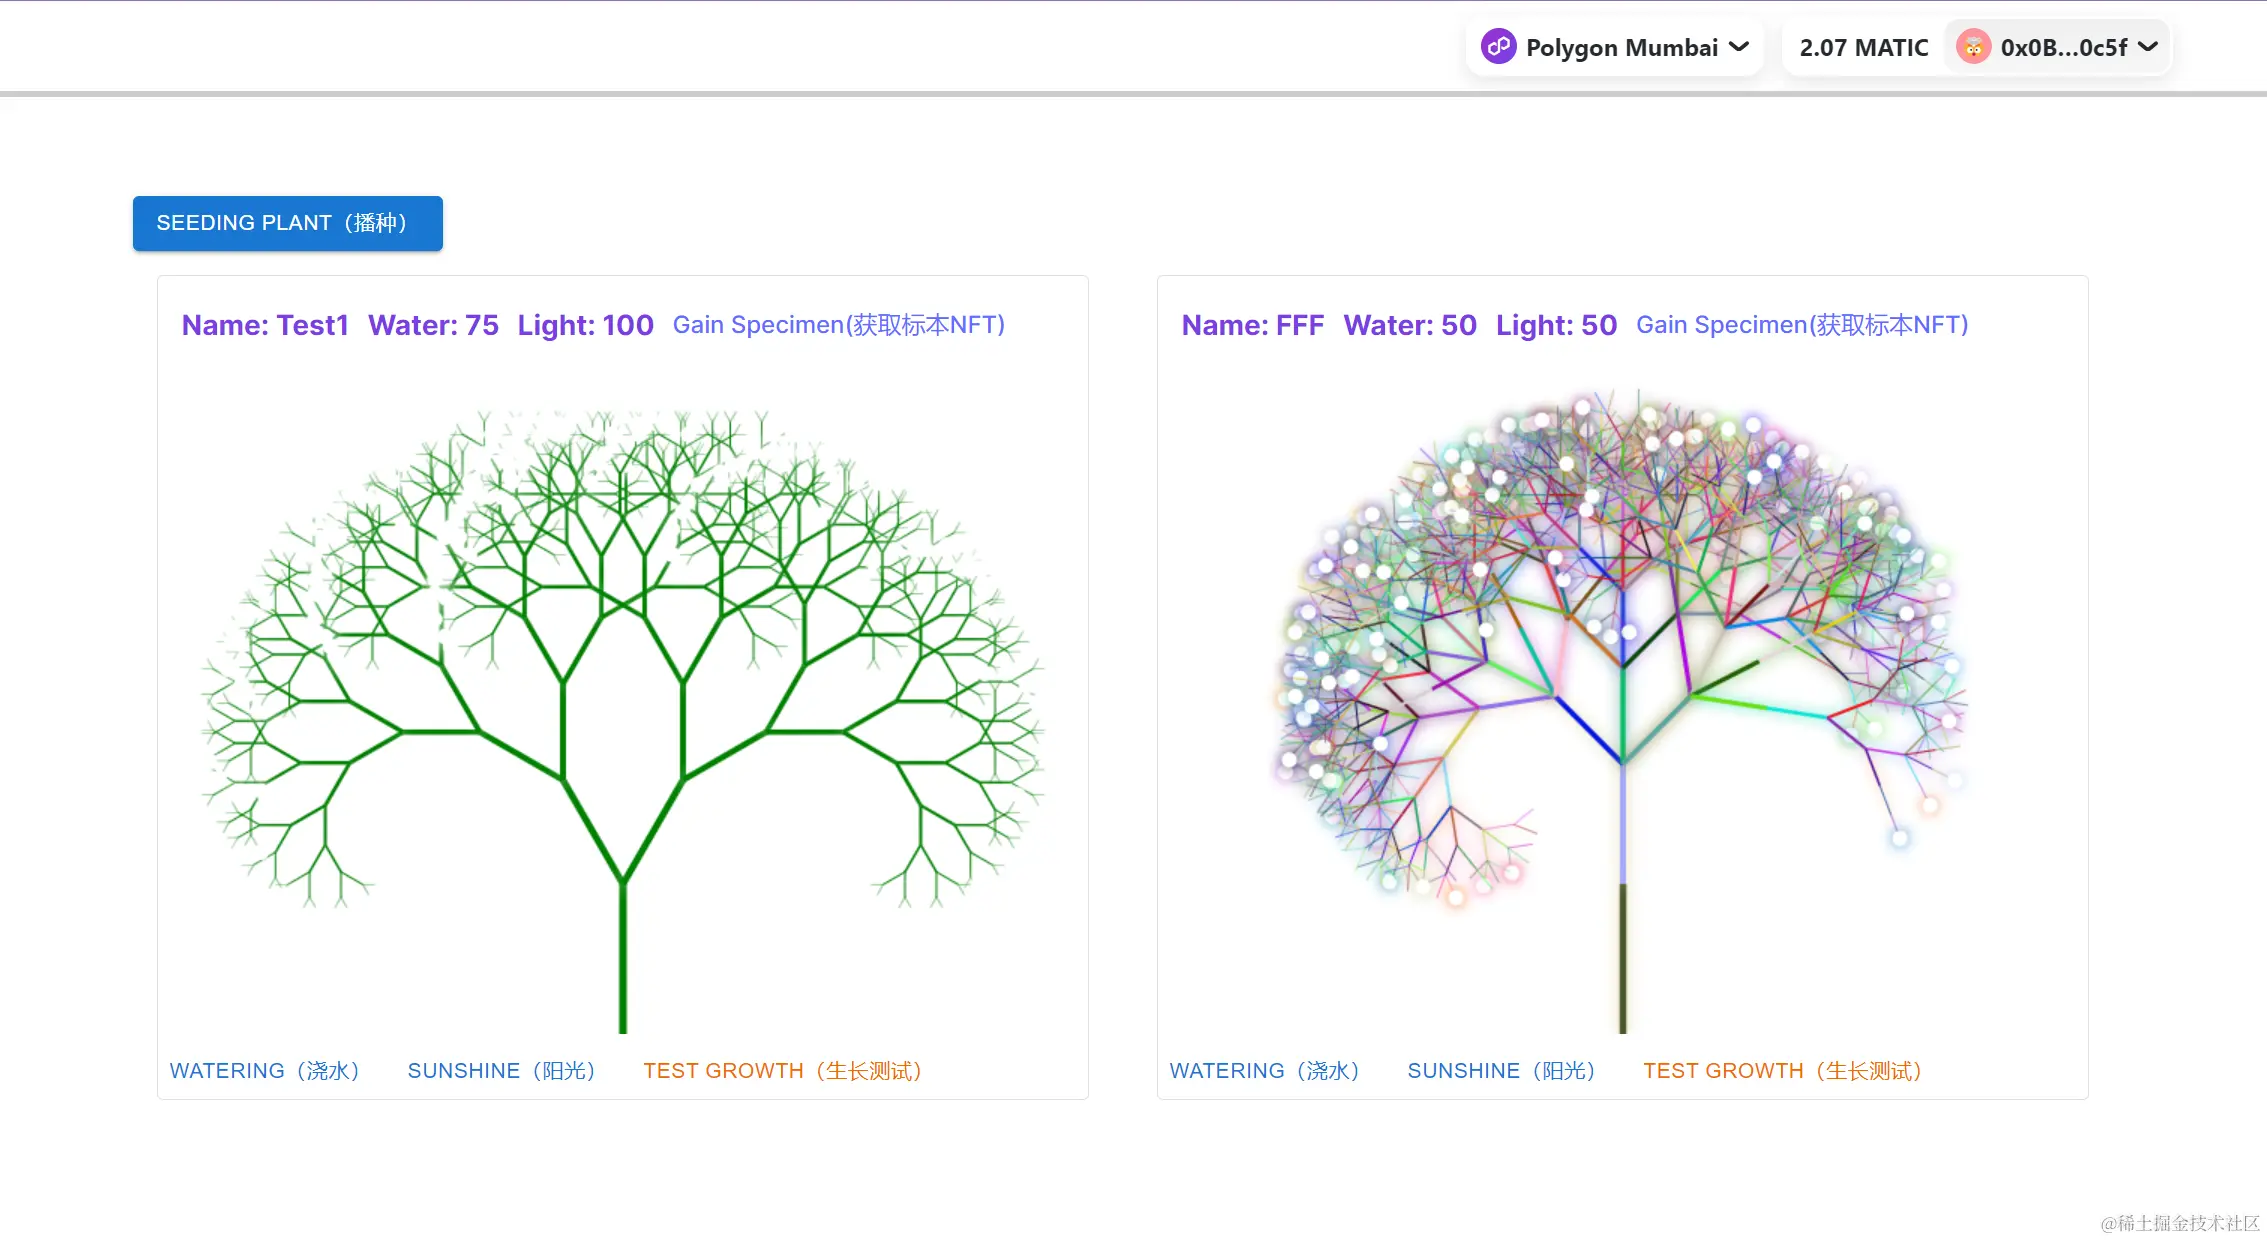Click the 2.07 MATIC balance
This screenshot has width=2267, height=1240.
pos(1863,47)
